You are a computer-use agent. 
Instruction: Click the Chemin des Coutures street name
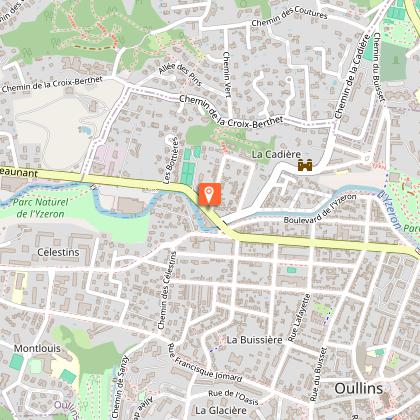point(289,17)
